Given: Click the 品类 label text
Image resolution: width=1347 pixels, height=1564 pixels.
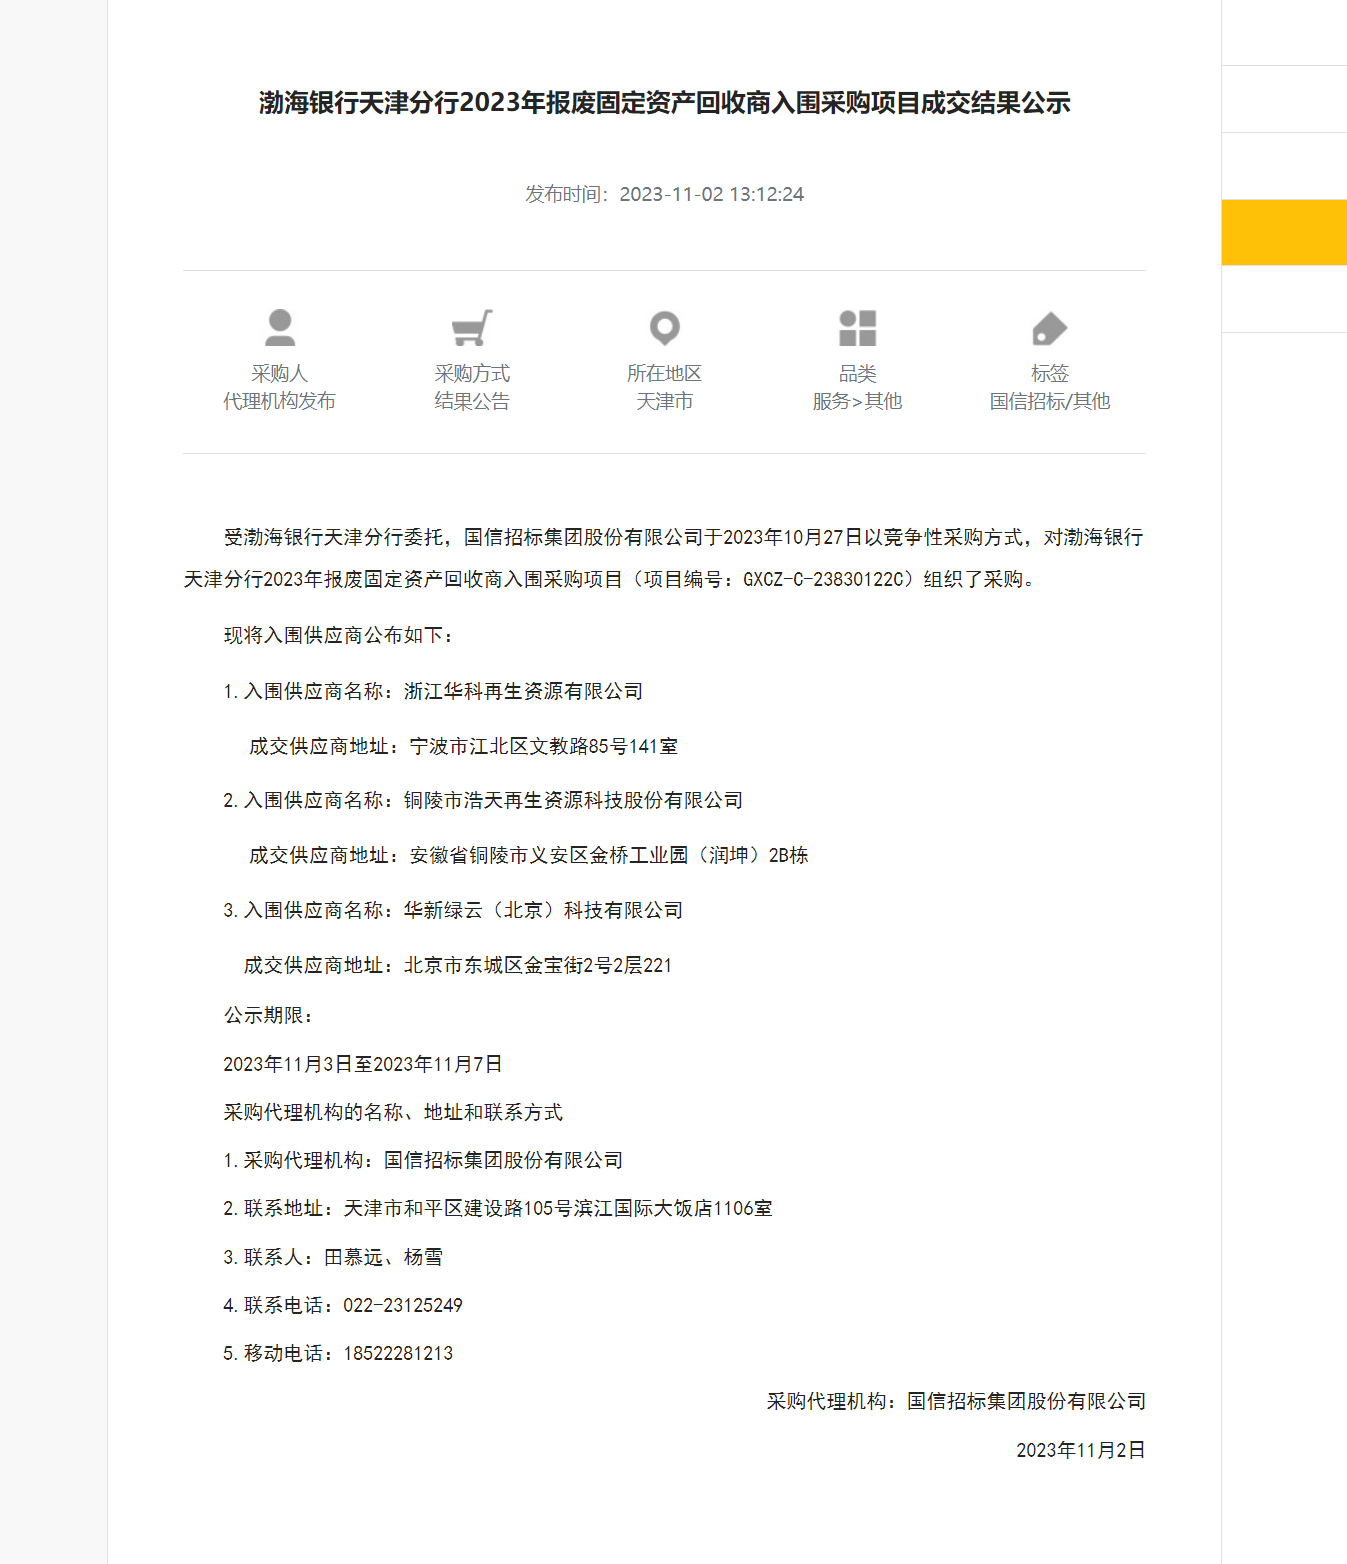Looking at the screenshot, I should (x=857, y=373).
